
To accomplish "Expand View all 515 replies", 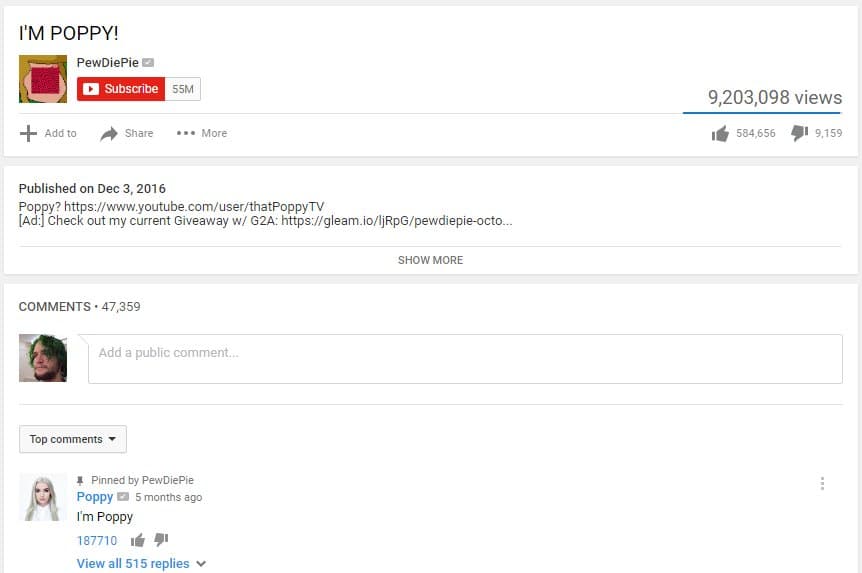I will pos(141,564).
